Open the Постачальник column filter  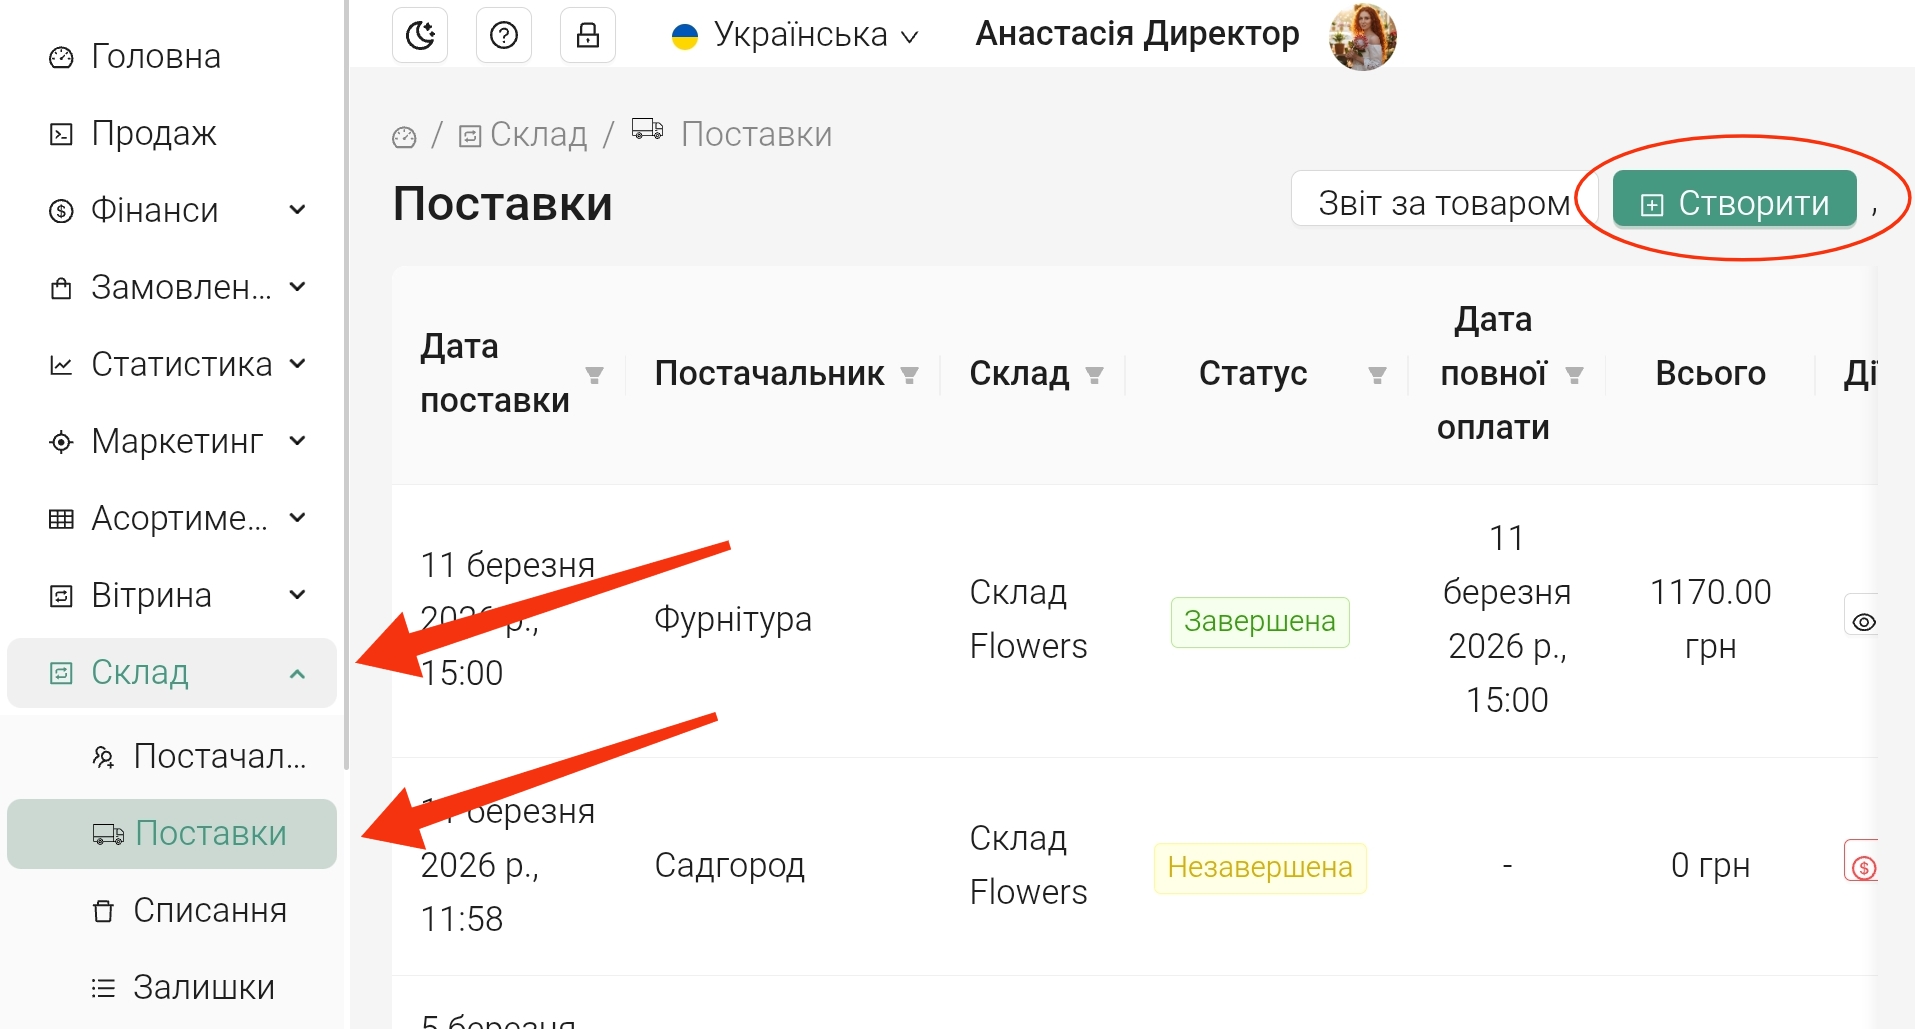(909, 375)
